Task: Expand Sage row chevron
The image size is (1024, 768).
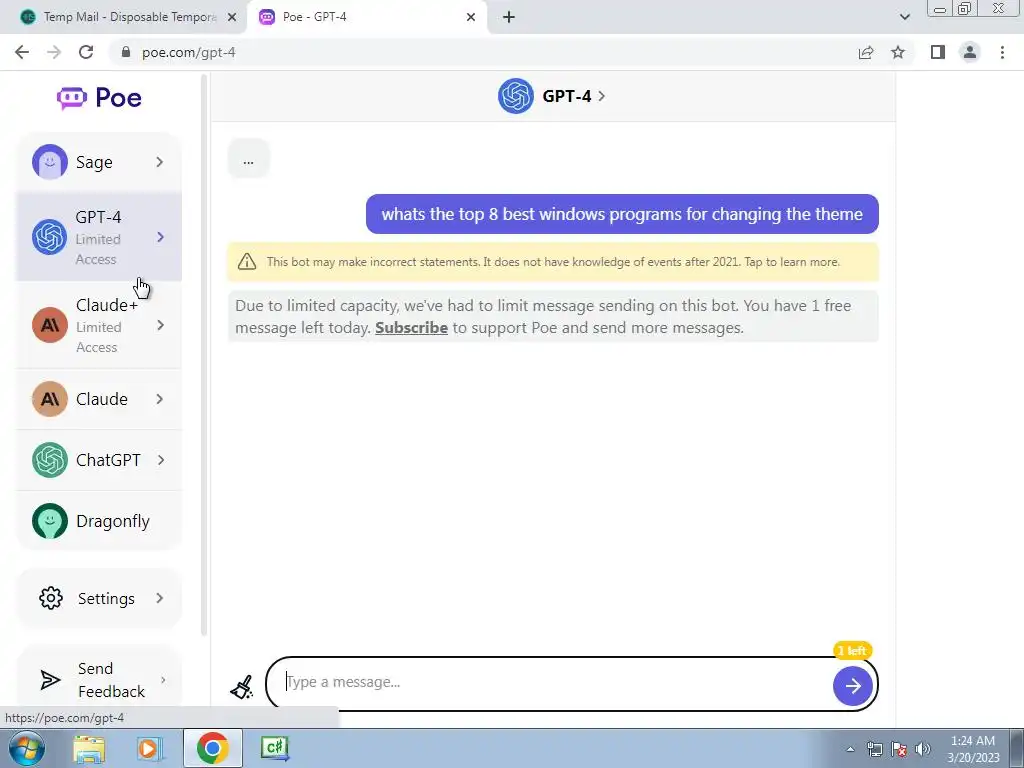Action: [160, 162]
